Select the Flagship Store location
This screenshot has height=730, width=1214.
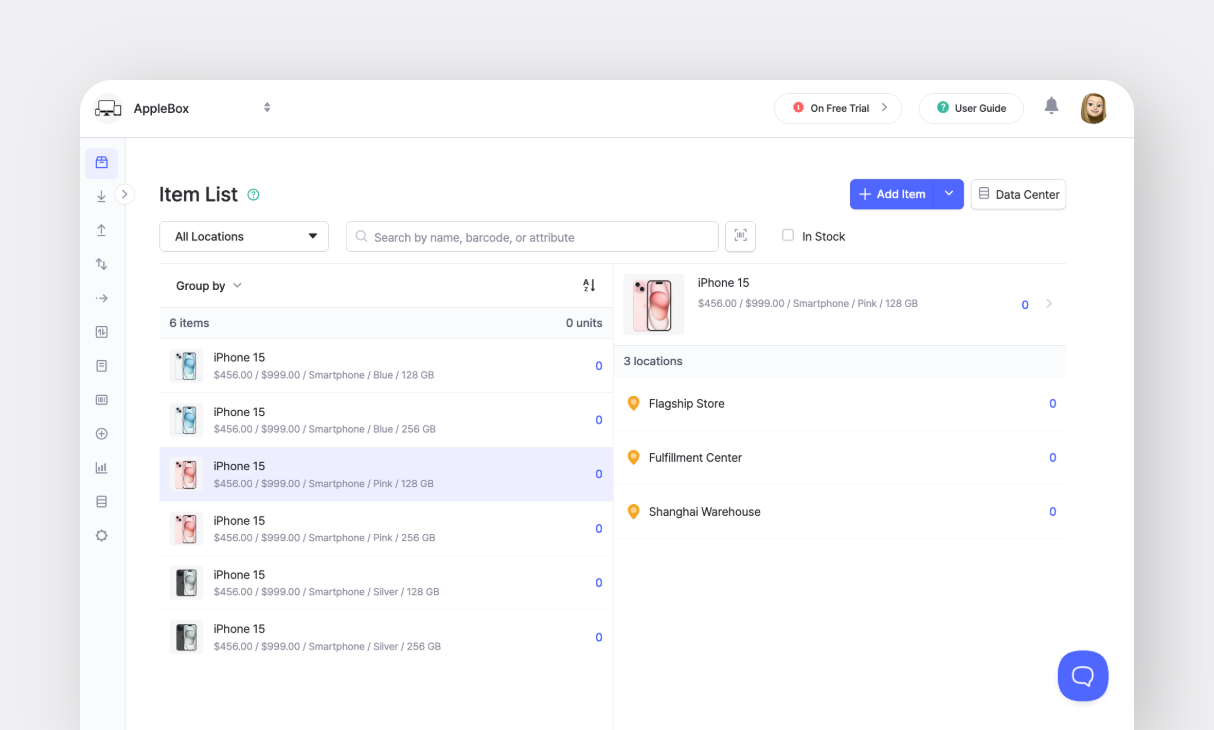(x=840, y=404)
